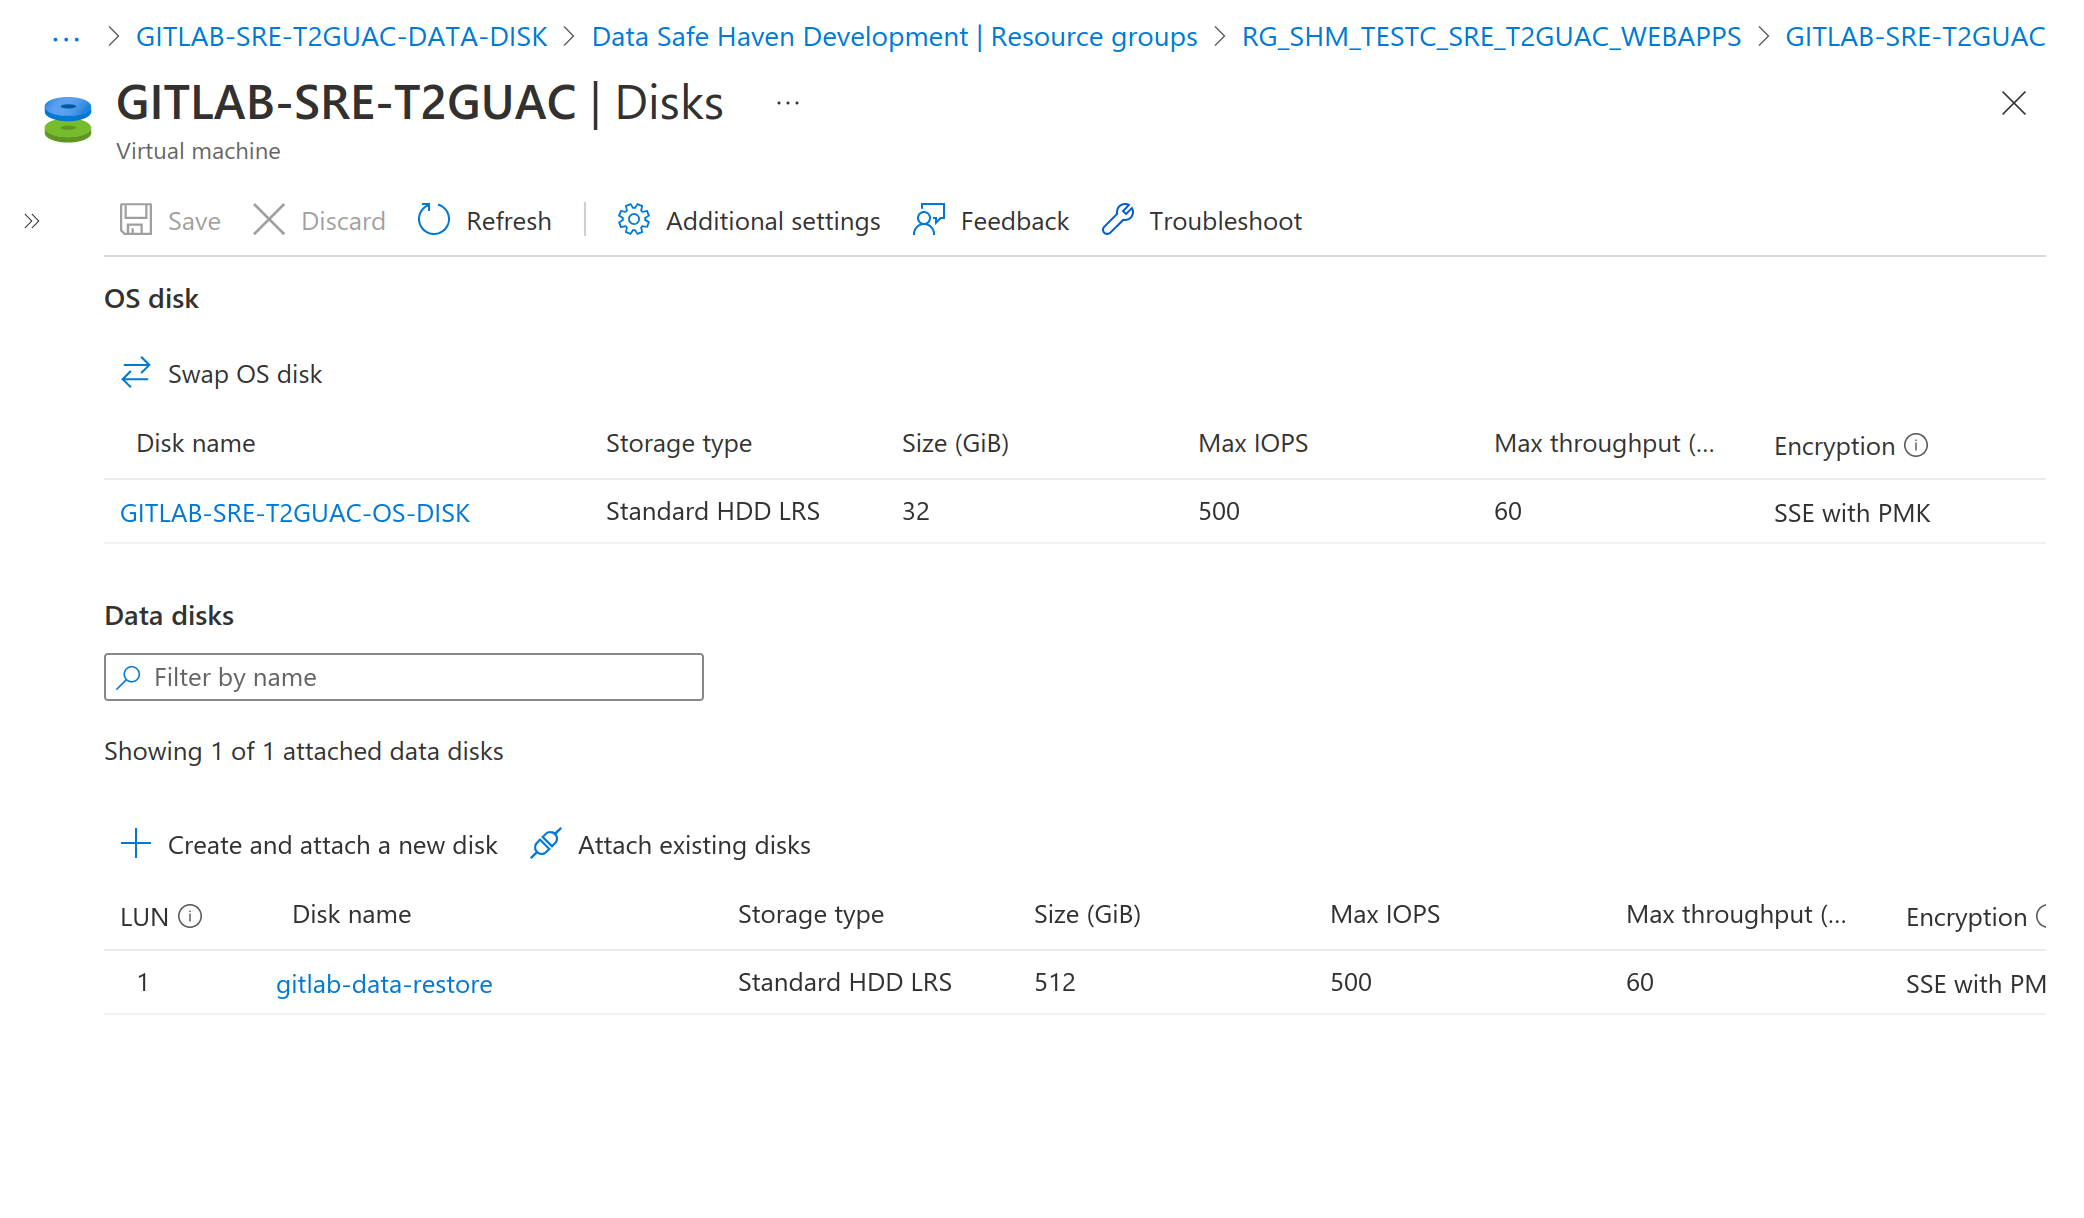The image size is (2084, 1218).
Task: Click Troubleshoot label
Action: click(x=1225, y=221)
